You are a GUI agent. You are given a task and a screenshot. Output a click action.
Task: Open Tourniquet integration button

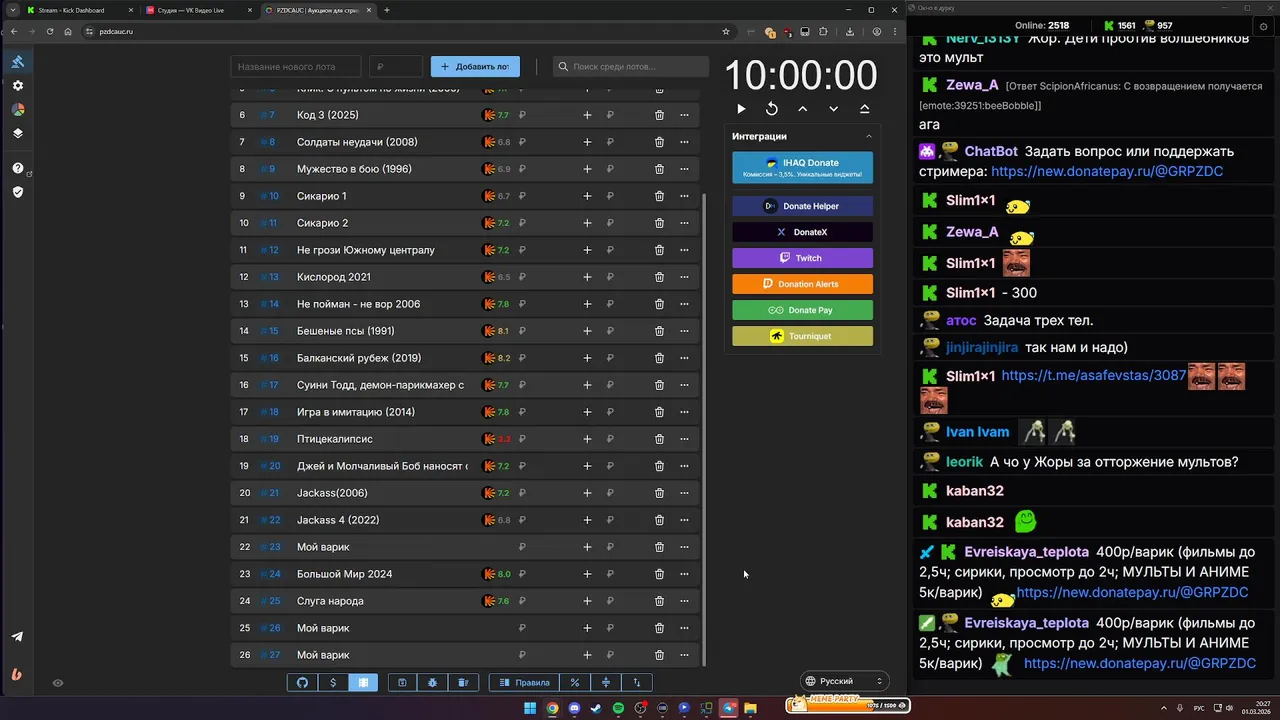[x=802, y=336]
